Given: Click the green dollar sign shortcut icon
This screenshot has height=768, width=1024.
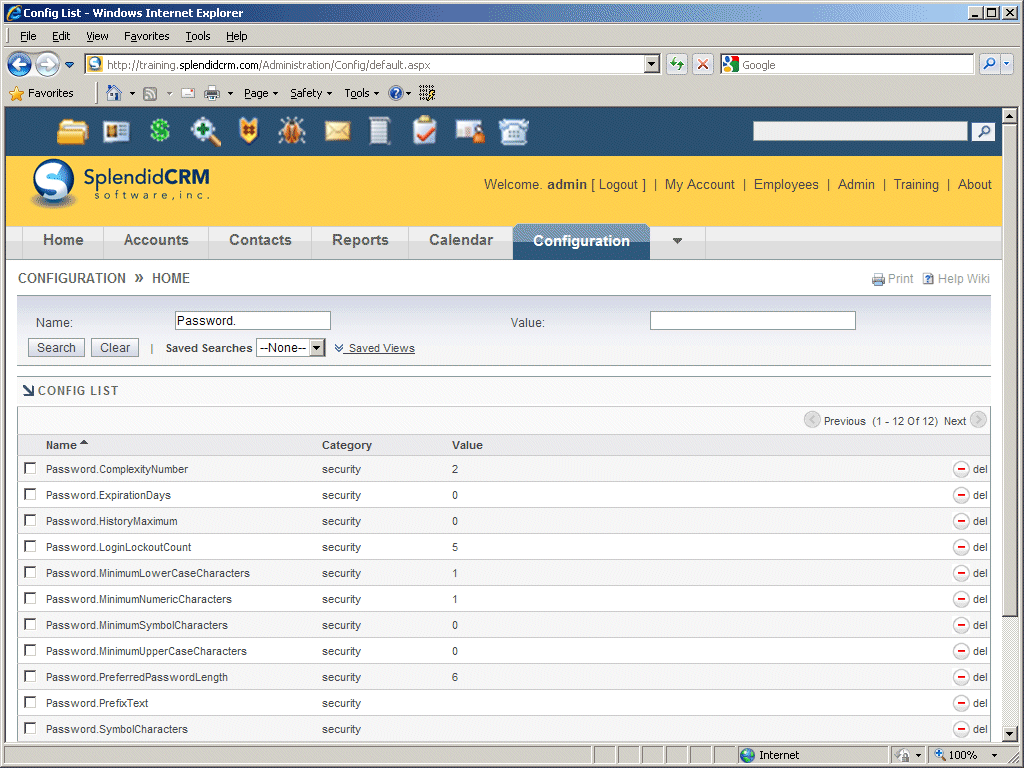Looking at the screenshot, I should [160, 131].
